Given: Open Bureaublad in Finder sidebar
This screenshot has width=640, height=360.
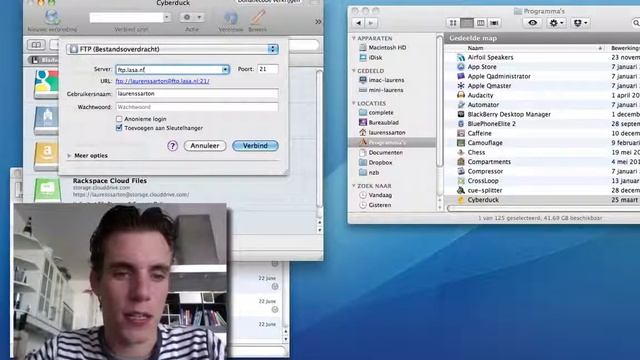Looking at the screenshot, I should tap(384, 122).
